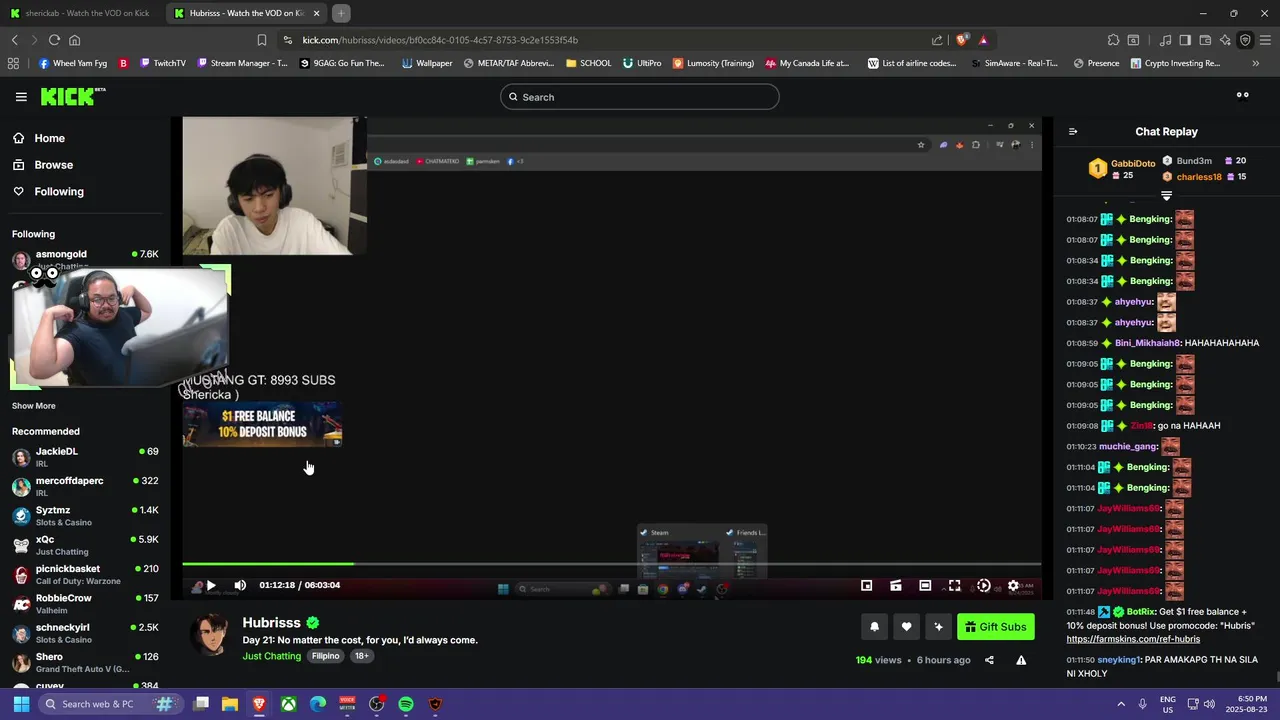Open Brave Wallet icon
The image size is (1280, 720).
(1205, 40)
